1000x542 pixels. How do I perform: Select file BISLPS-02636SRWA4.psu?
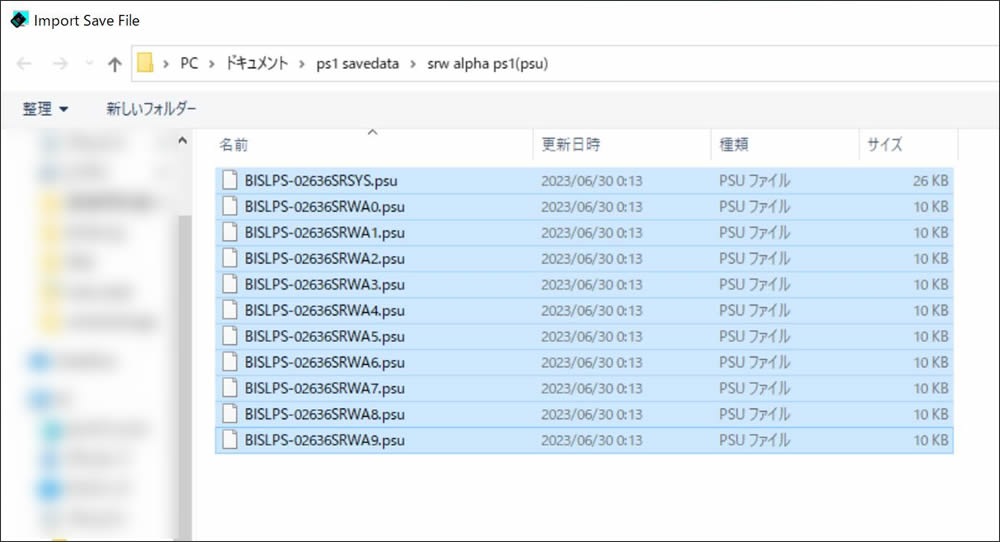[x=584, y=311]
